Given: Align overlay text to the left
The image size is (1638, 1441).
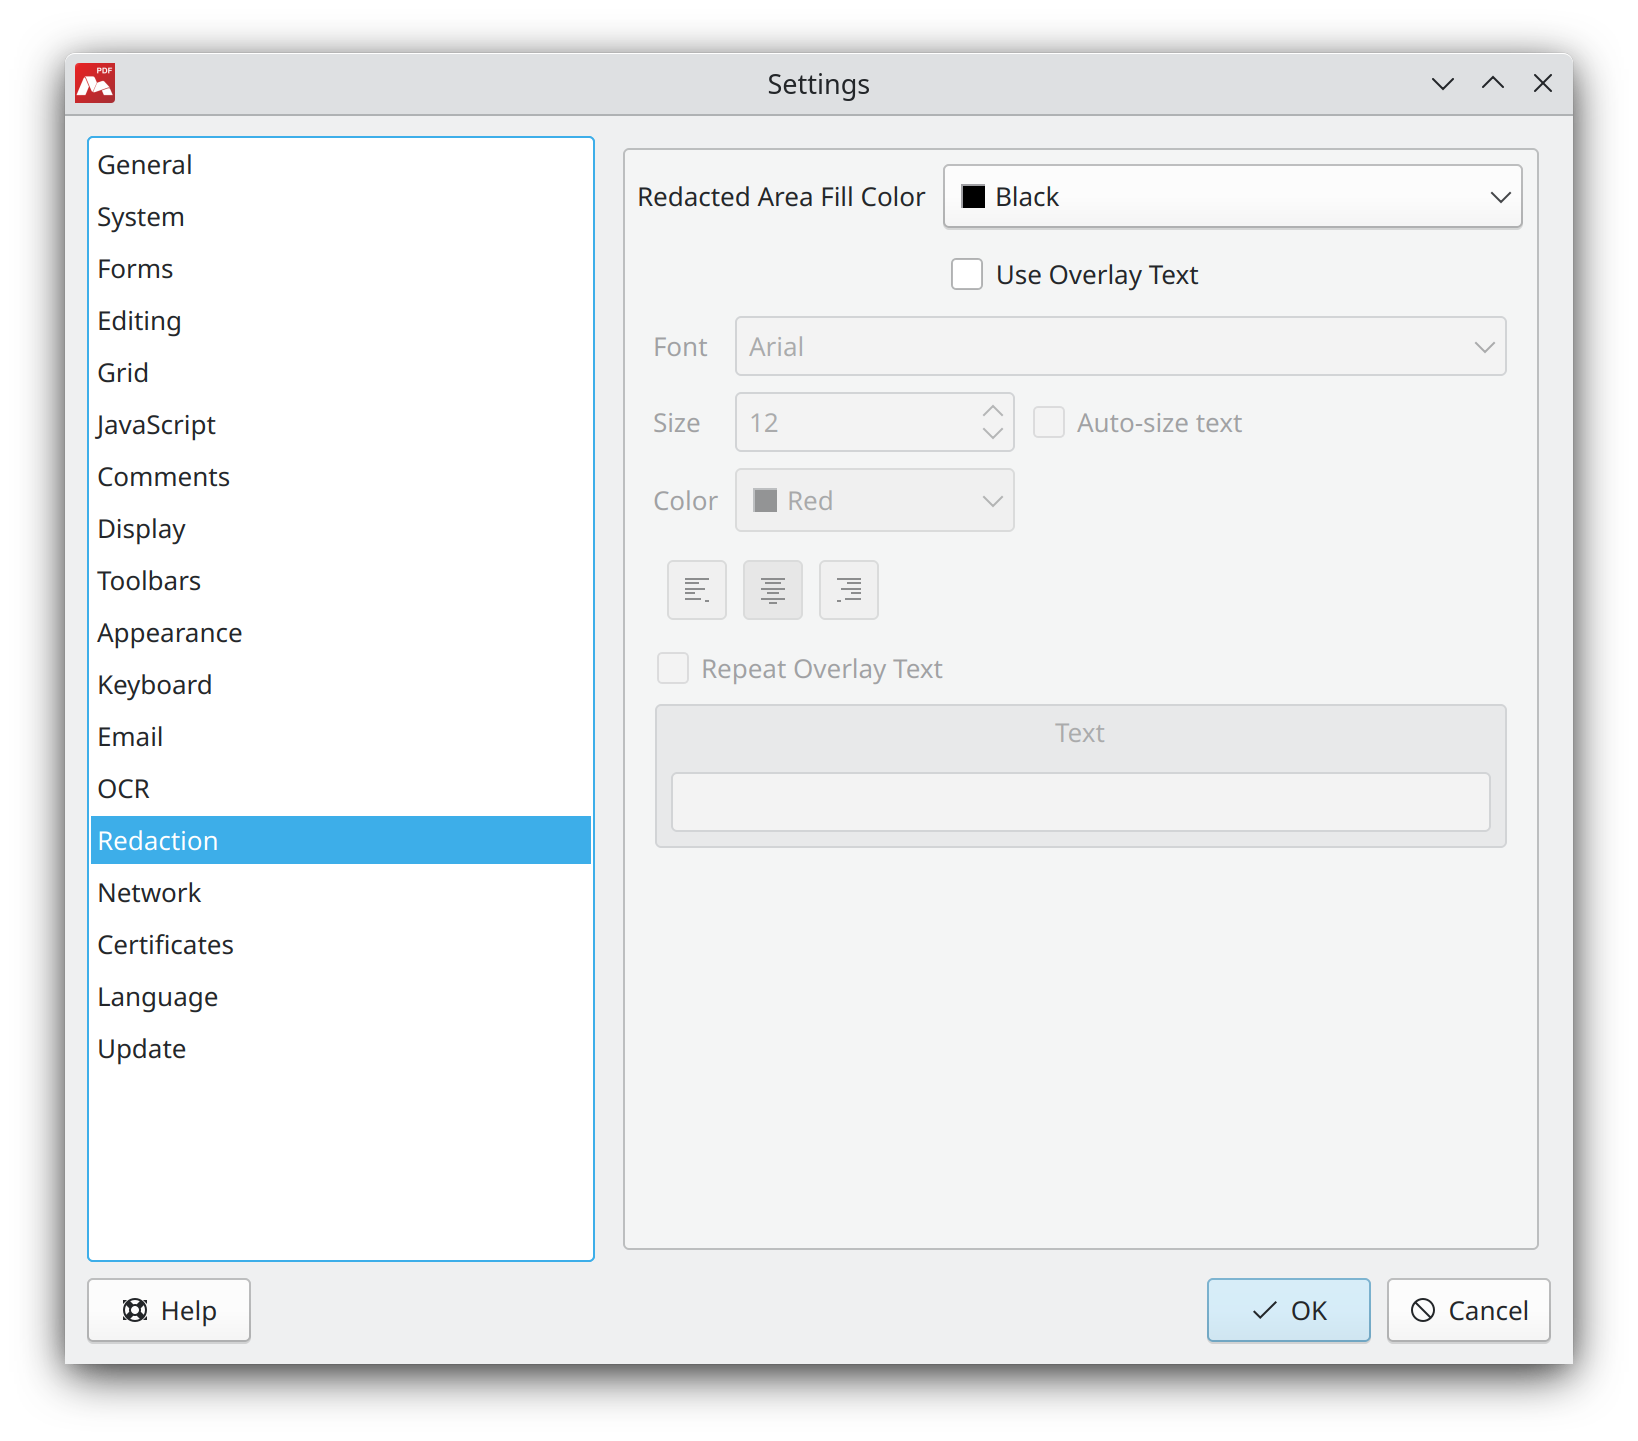Looking at the screenshot, I should pyautogui.click(x=697, y=590).
